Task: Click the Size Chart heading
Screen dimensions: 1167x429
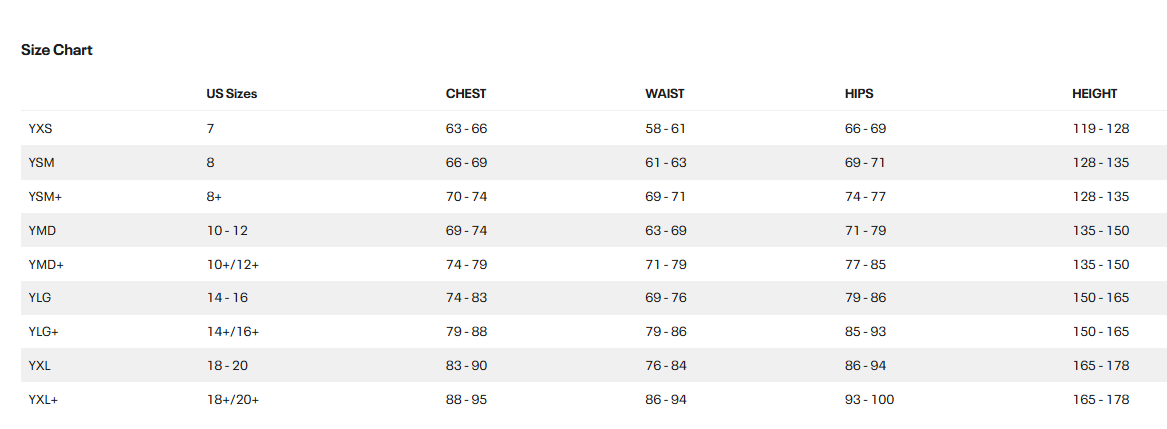Action: [x=57, y=50]
